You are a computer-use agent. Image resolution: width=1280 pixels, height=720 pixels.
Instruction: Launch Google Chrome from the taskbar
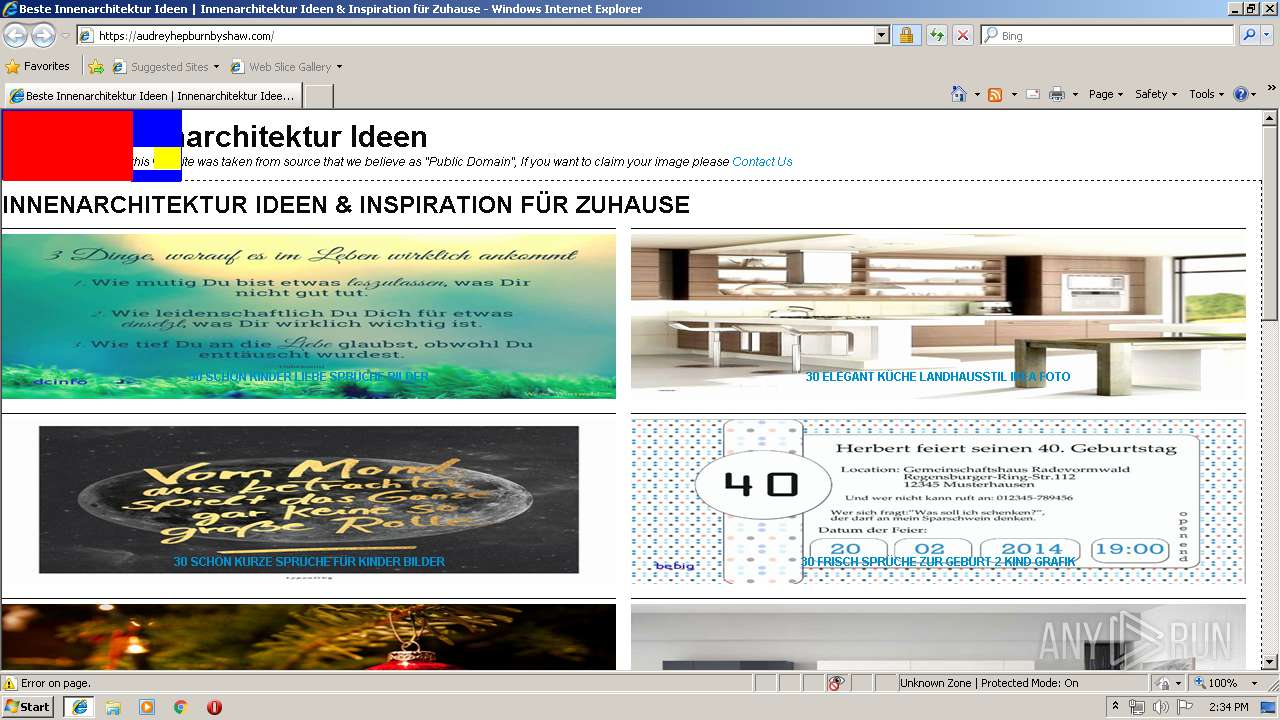click(x=180, y=707)
